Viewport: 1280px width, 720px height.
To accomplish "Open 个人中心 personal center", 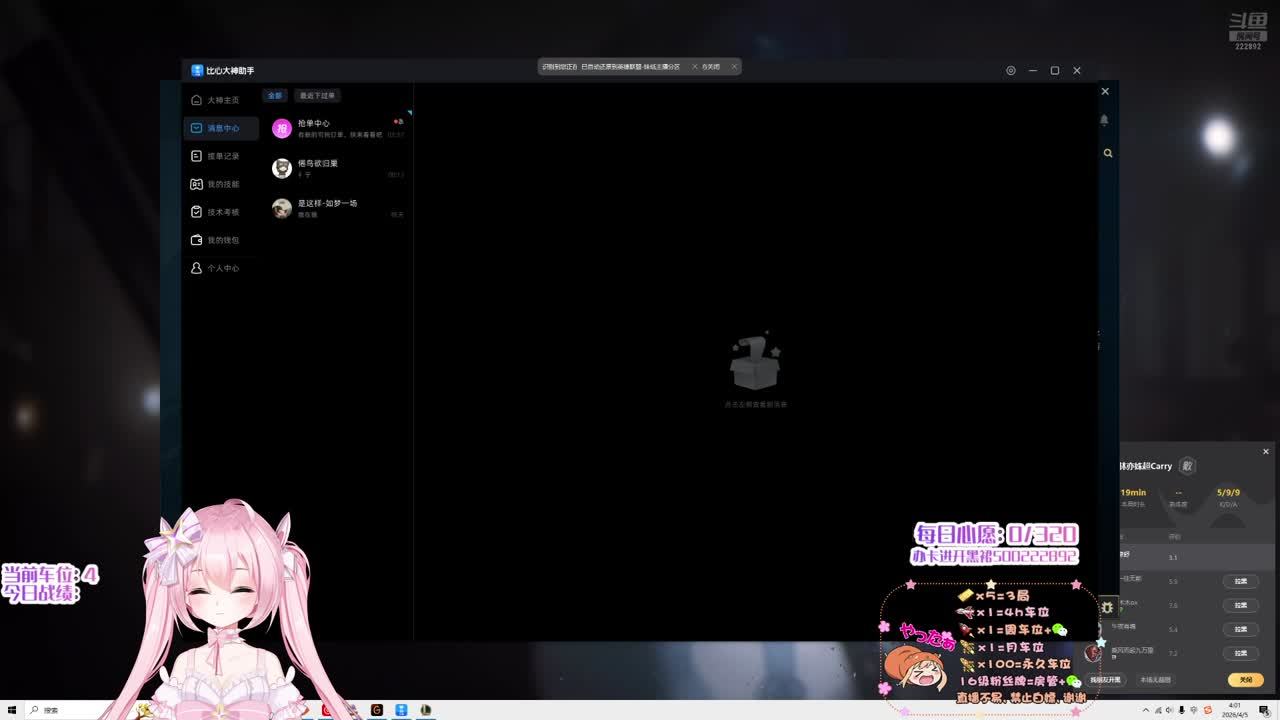I will 221,268.
